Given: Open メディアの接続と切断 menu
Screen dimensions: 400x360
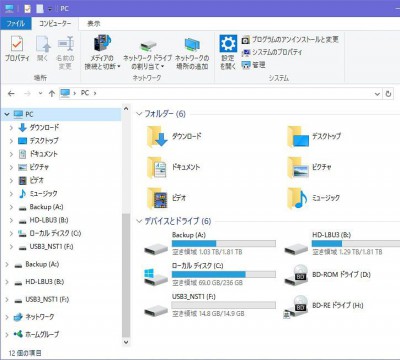Looking at the screenshot, I should coord(102,52).
